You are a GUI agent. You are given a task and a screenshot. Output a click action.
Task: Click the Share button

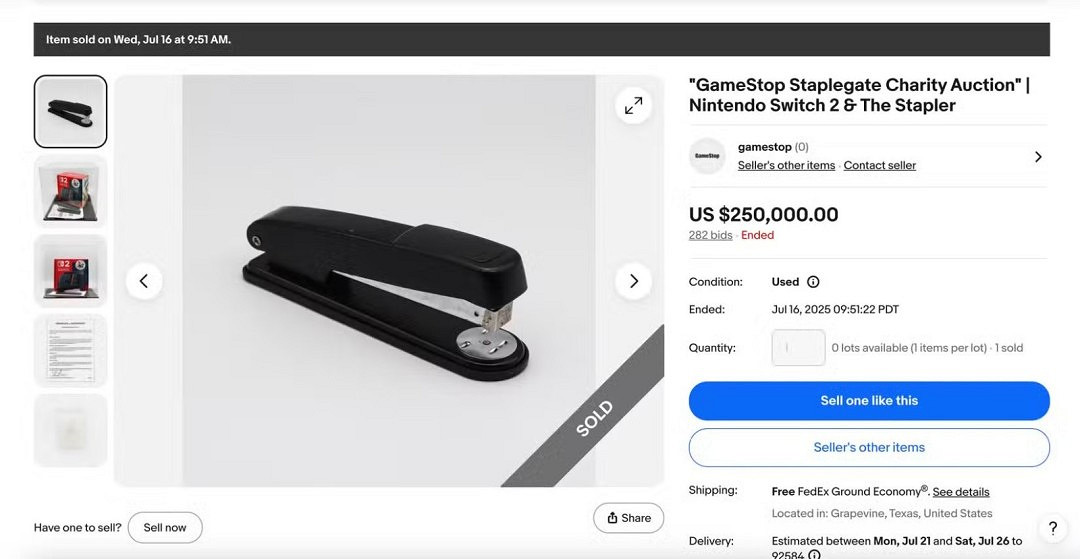coord(628,518)
